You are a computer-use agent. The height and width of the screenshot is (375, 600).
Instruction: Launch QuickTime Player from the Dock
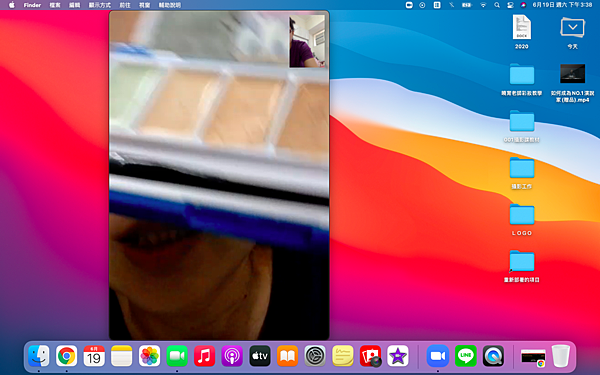click(x=493, y=356)
